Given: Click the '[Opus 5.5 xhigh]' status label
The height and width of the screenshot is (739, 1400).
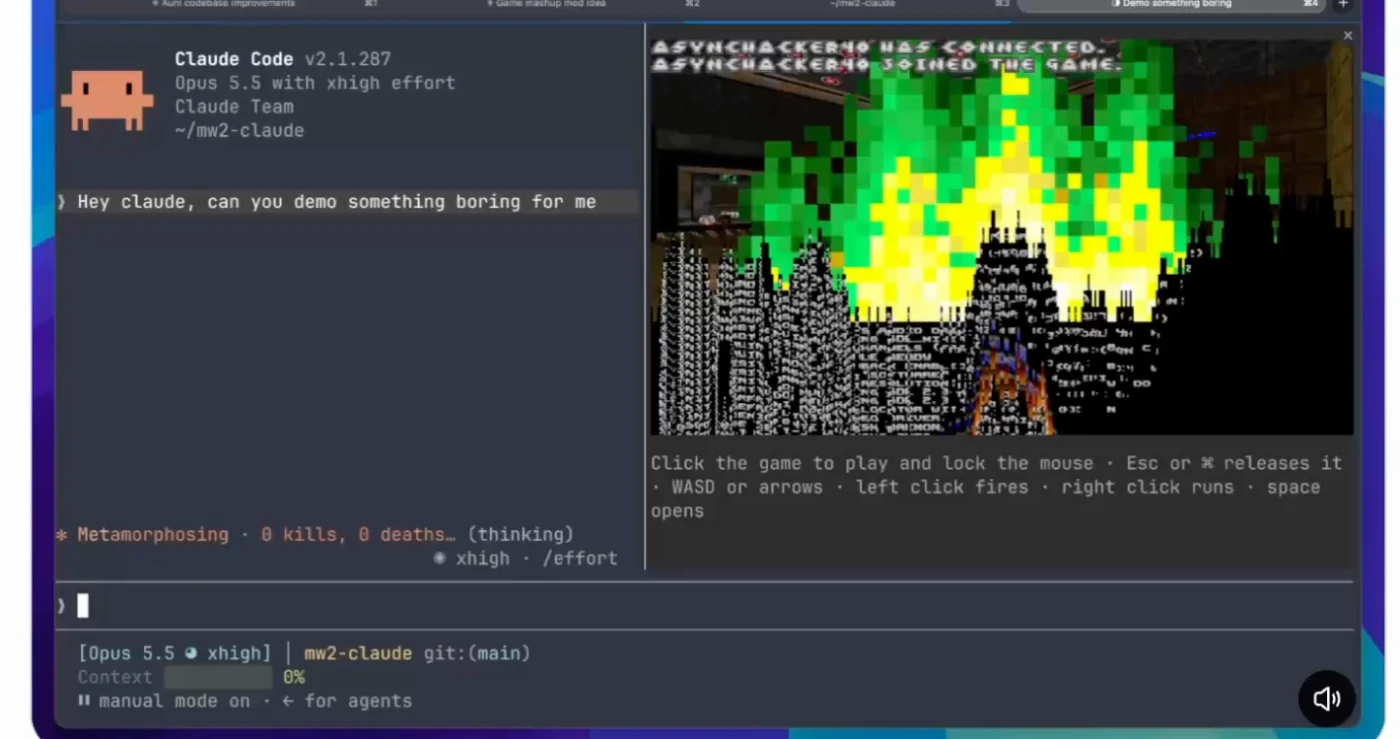Looking at the screenshot, I should (175, 653).
